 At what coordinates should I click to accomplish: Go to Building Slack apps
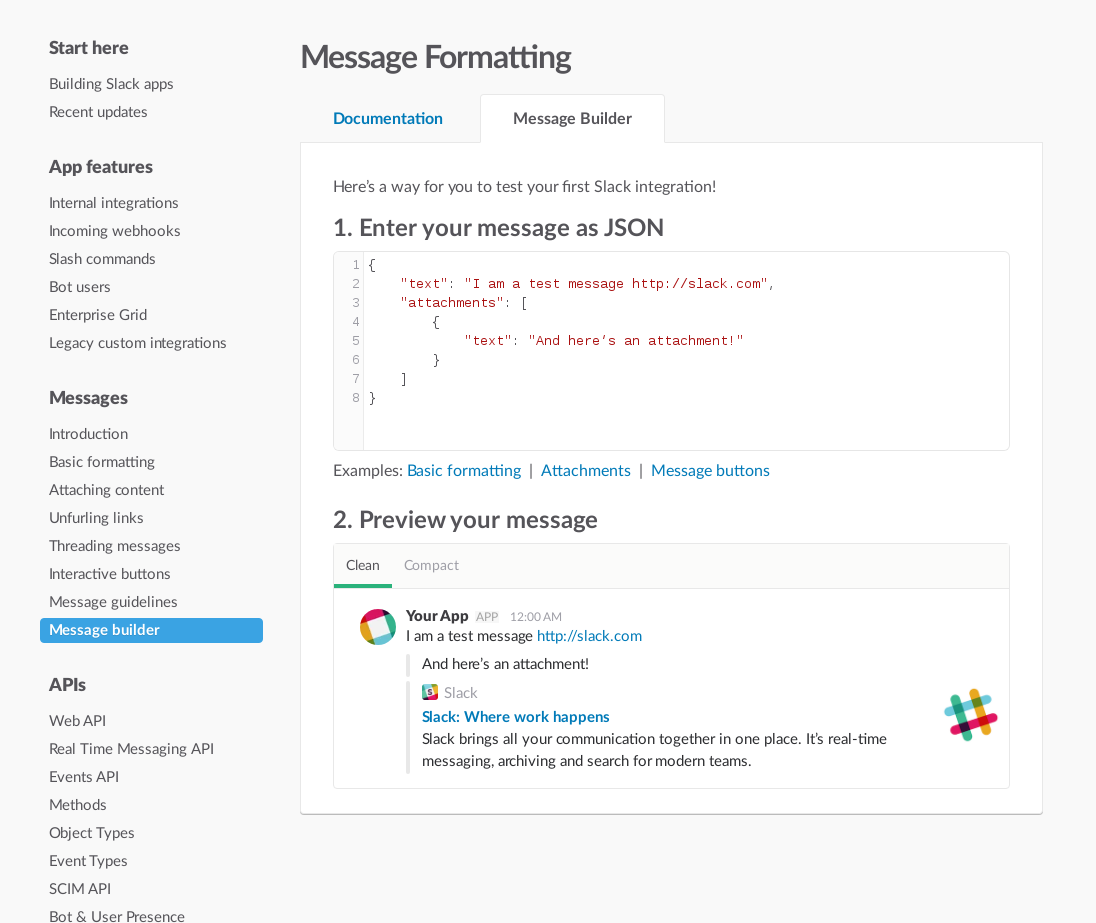pos(111,84)
